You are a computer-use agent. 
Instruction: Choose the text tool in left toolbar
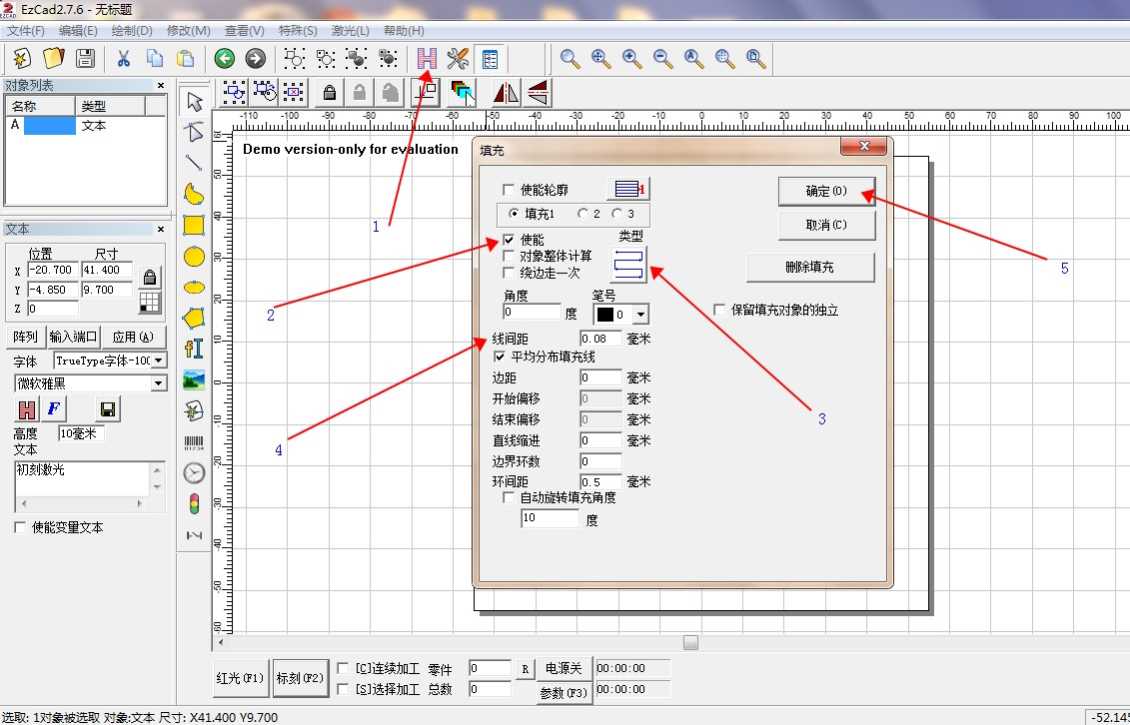point(194,348)
